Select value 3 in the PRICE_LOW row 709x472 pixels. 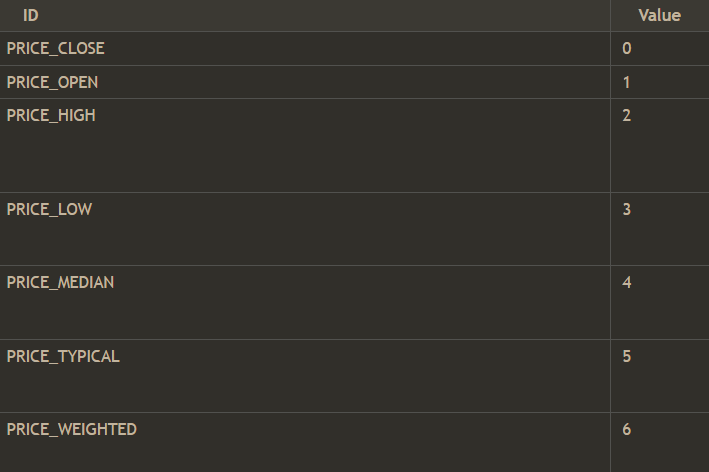[x=627, y=209]
